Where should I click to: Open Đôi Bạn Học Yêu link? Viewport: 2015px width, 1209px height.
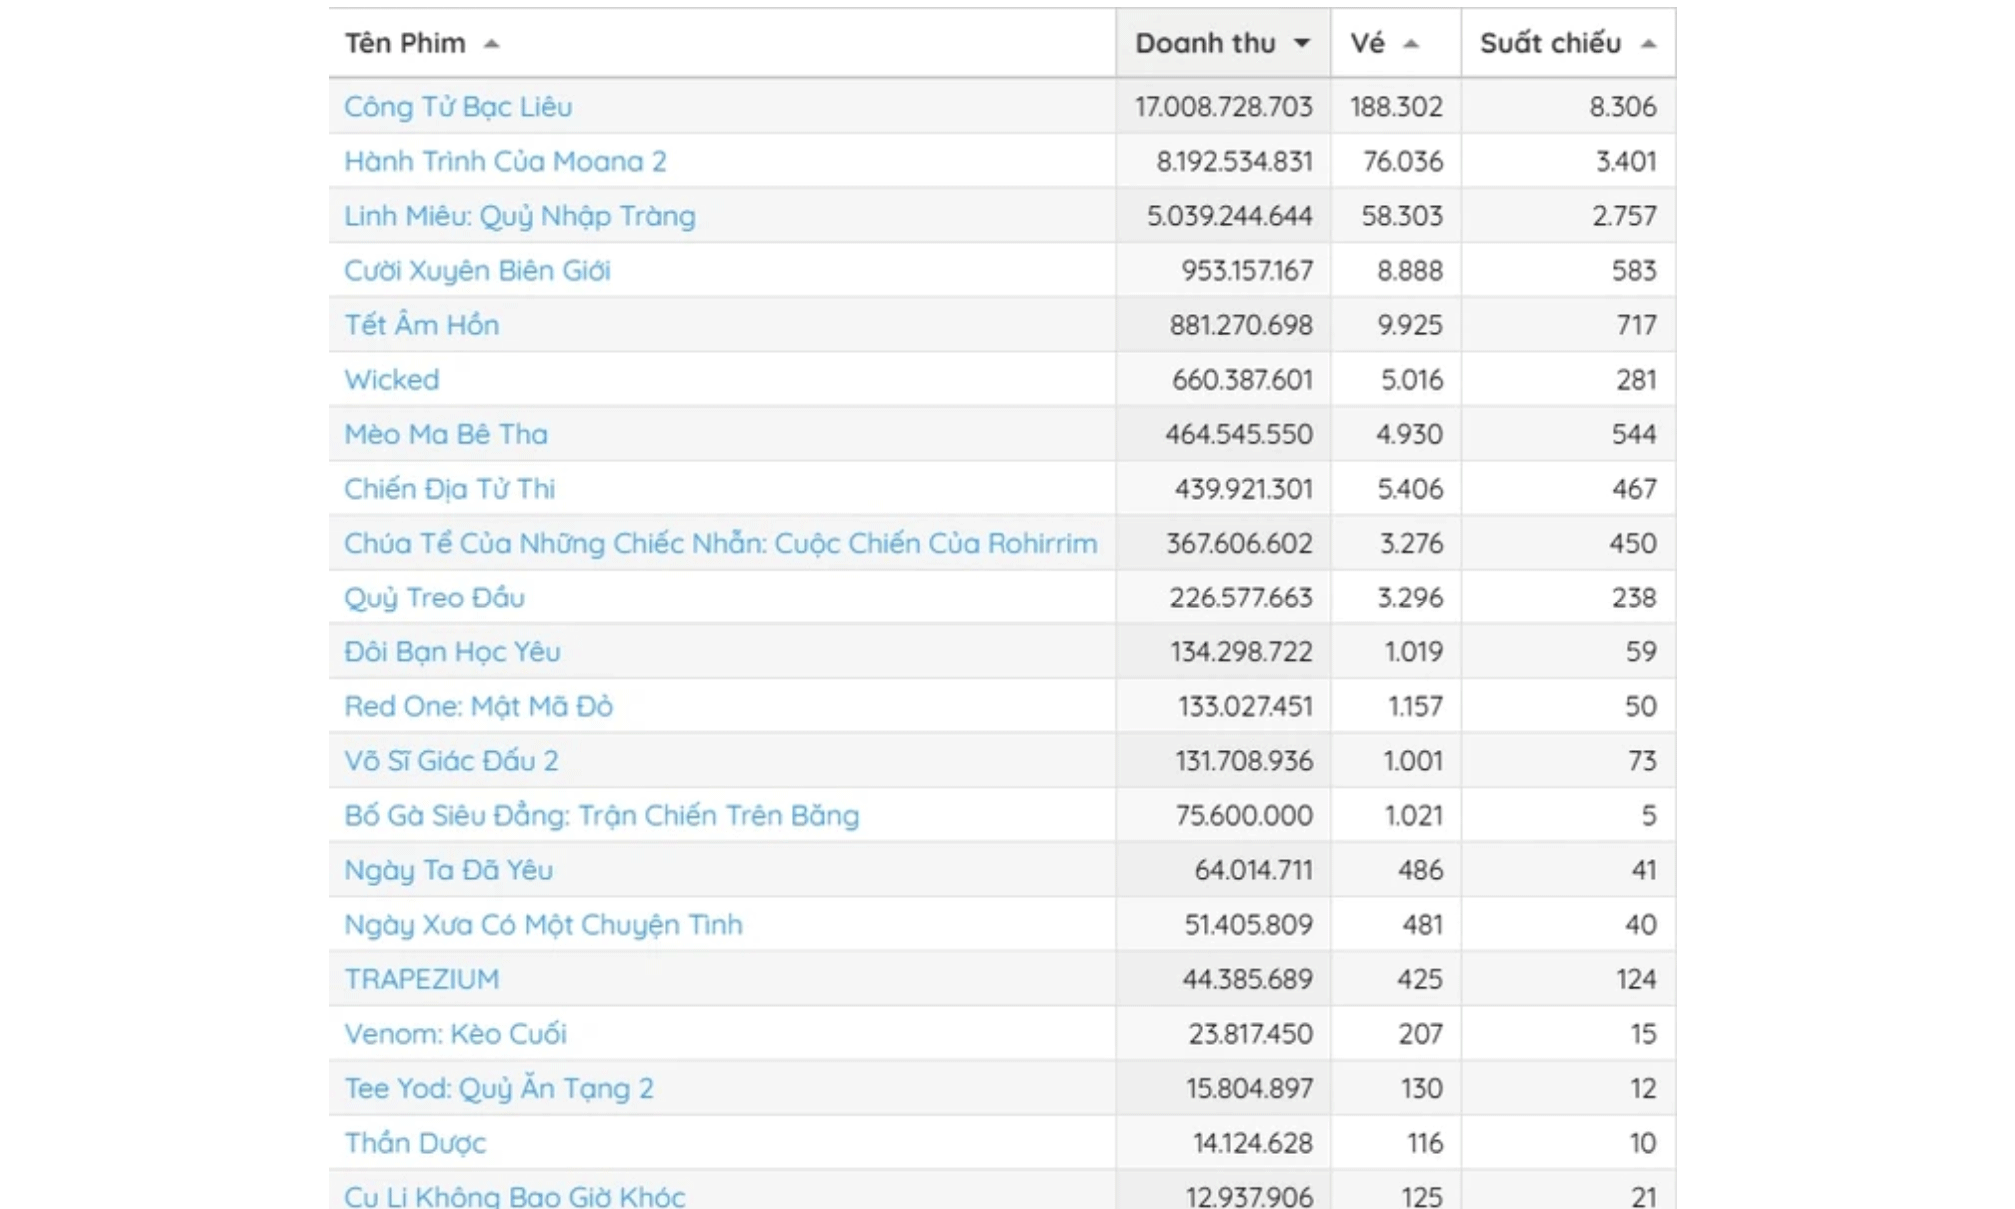(452, 652)
